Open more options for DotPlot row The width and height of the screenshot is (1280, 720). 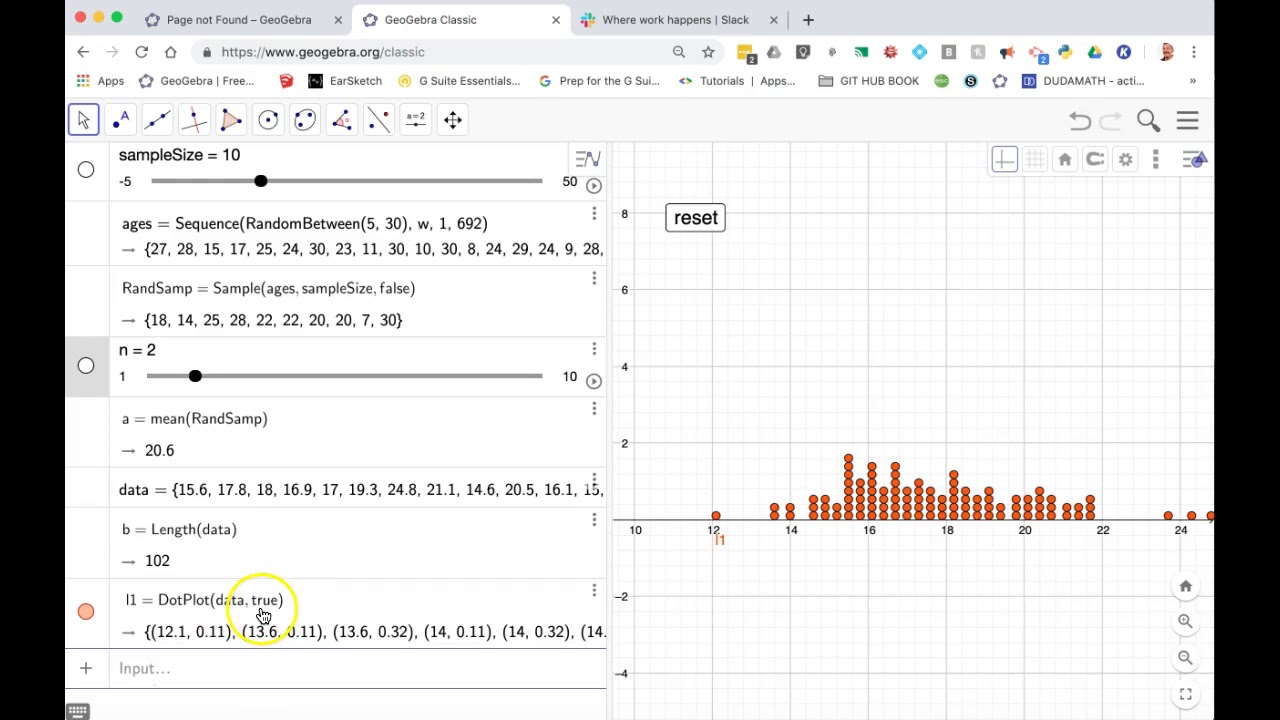[594, 591]
